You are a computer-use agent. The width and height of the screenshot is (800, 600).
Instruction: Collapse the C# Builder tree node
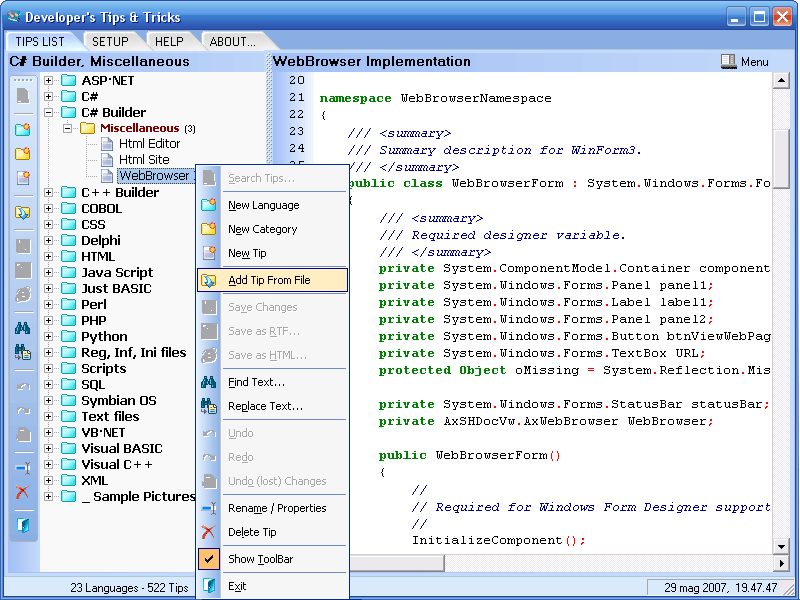point(48,112)
